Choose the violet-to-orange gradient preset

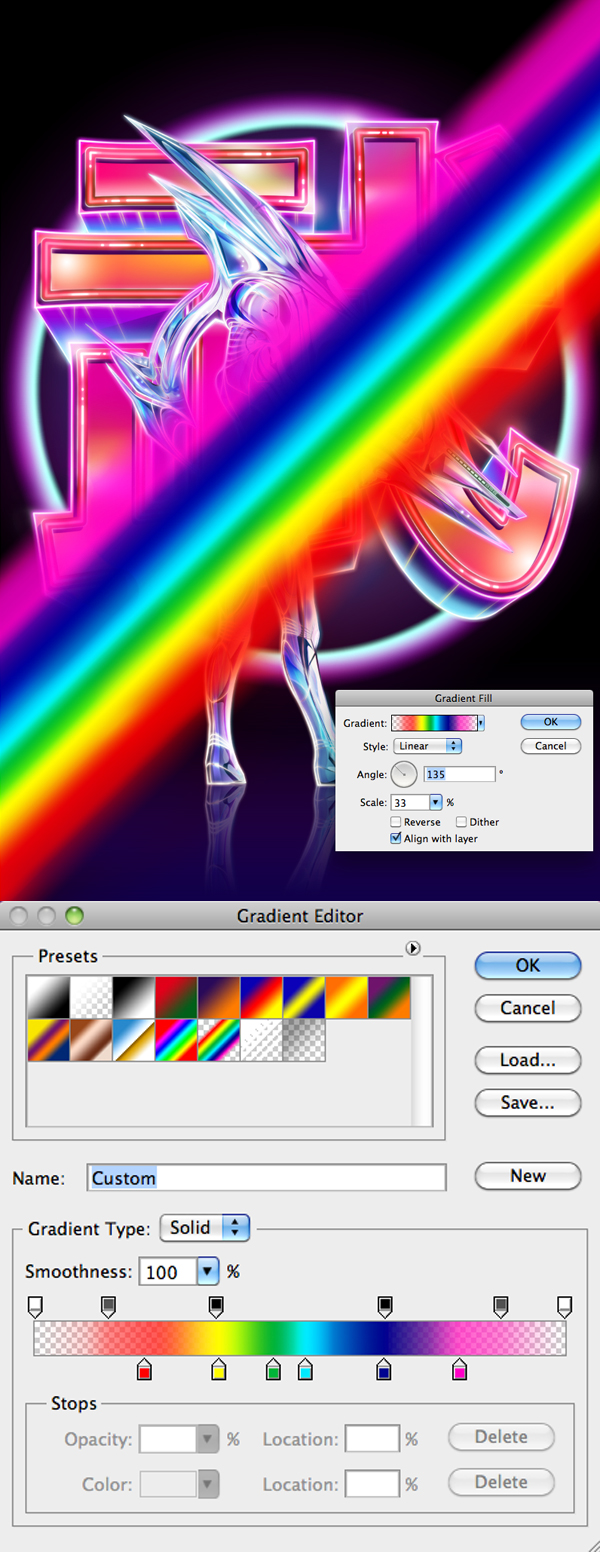(x=218, y=998)
